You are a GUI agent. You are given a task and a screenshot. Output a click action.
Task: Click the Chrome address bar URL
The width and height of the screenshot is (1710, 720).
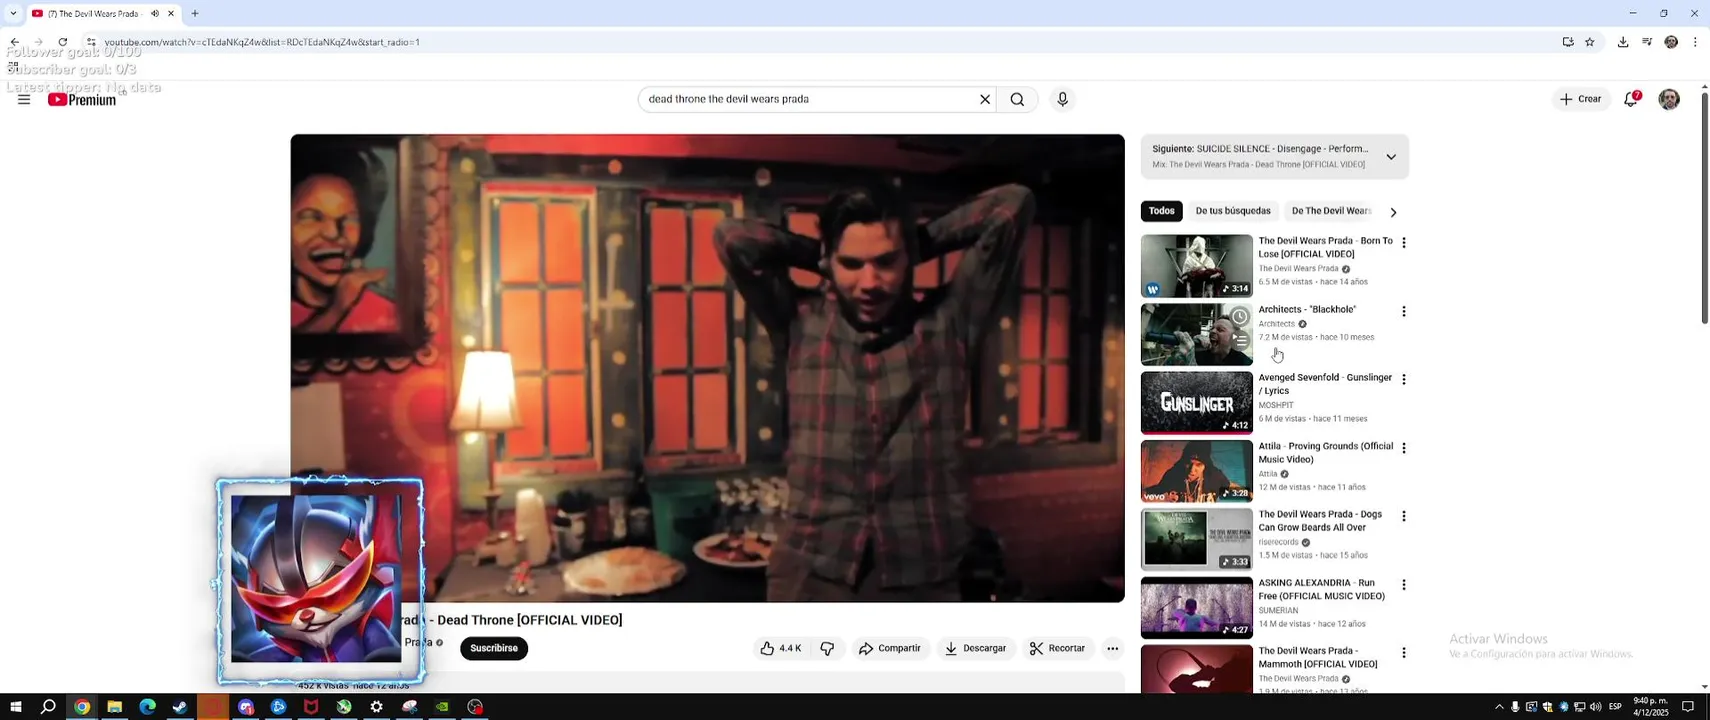click(262, 42)
